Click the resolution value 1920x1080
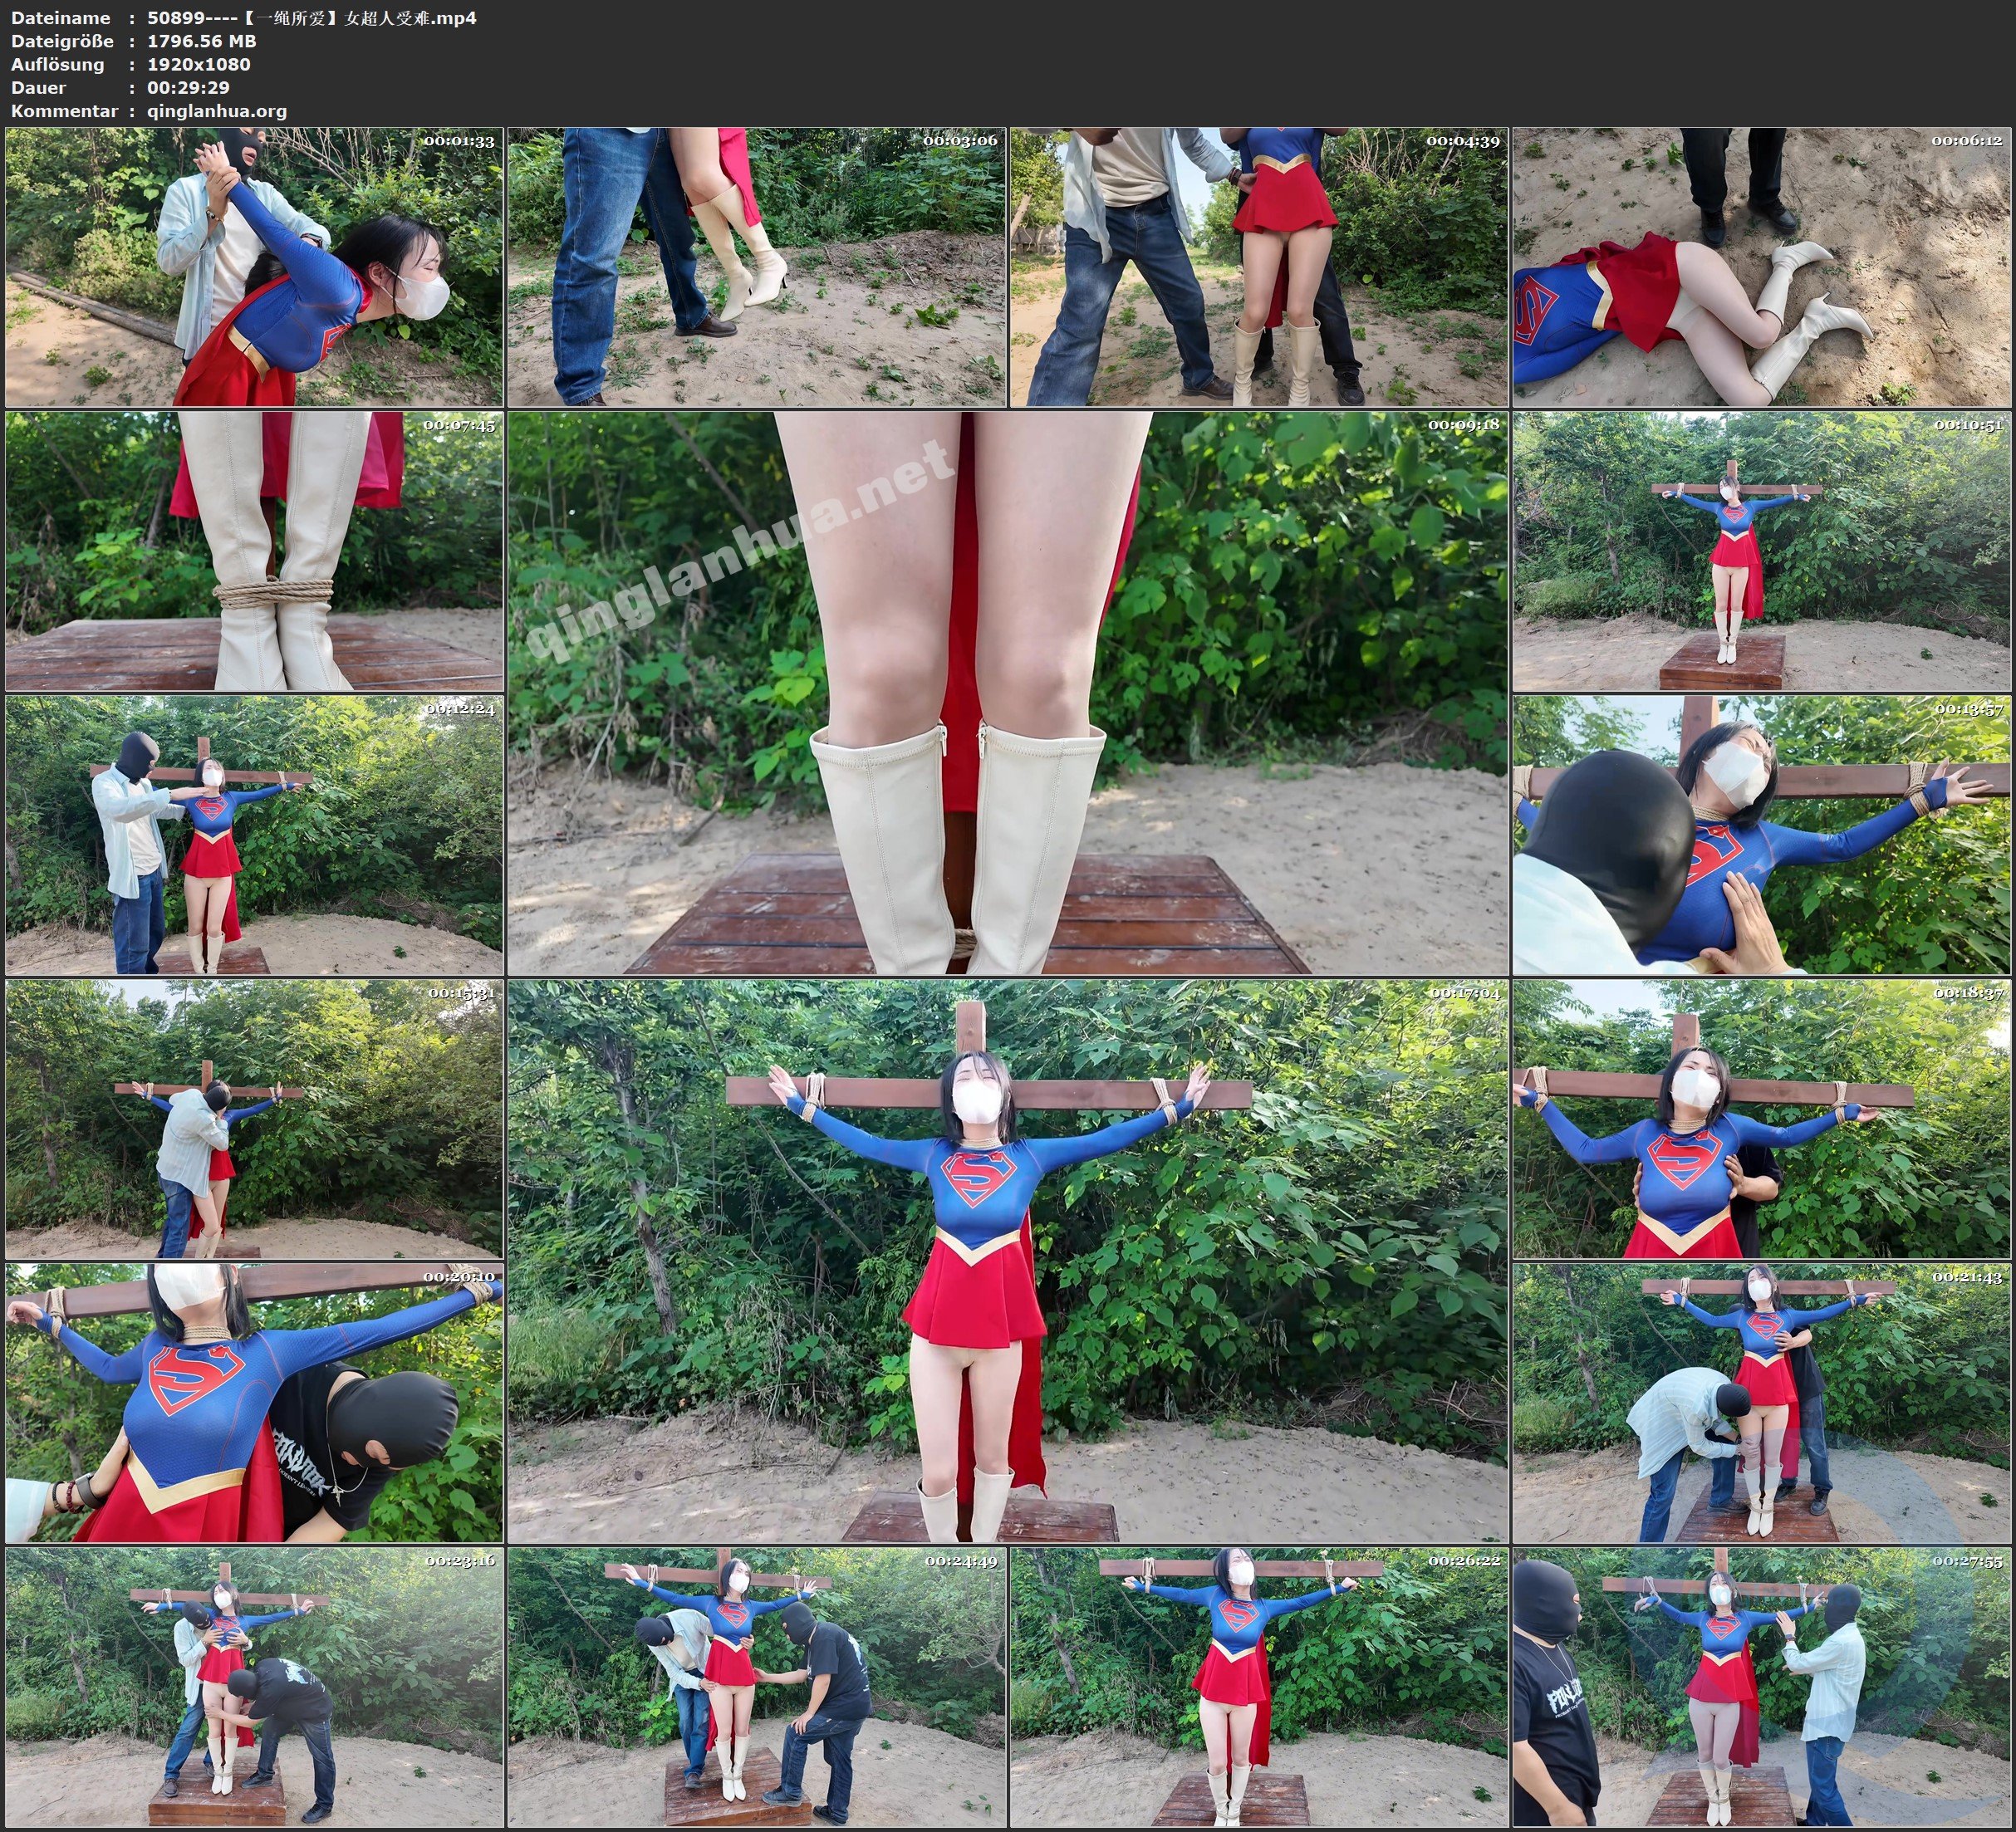Viewport: 2016px width, 1832px height. click(199, 64)
